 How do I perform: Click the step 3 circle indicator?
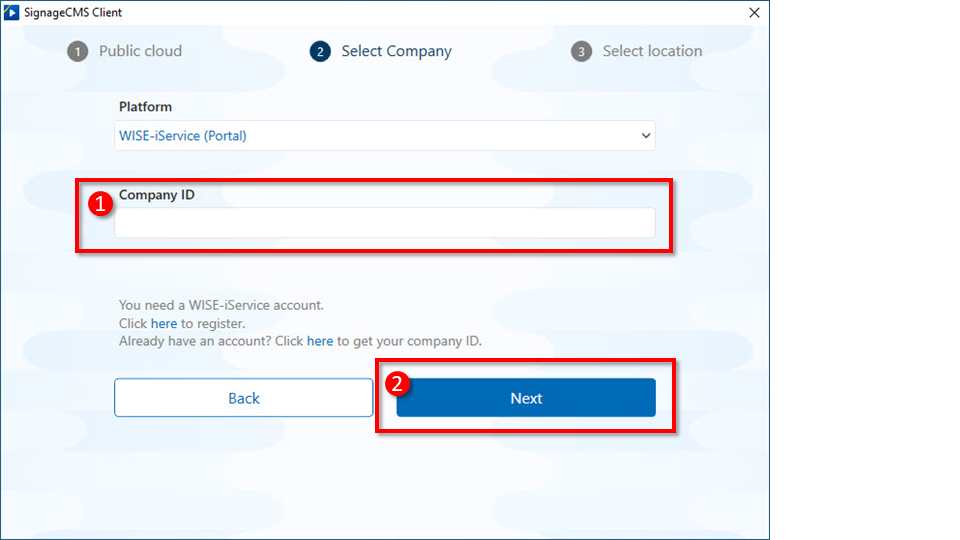point(581,51)
